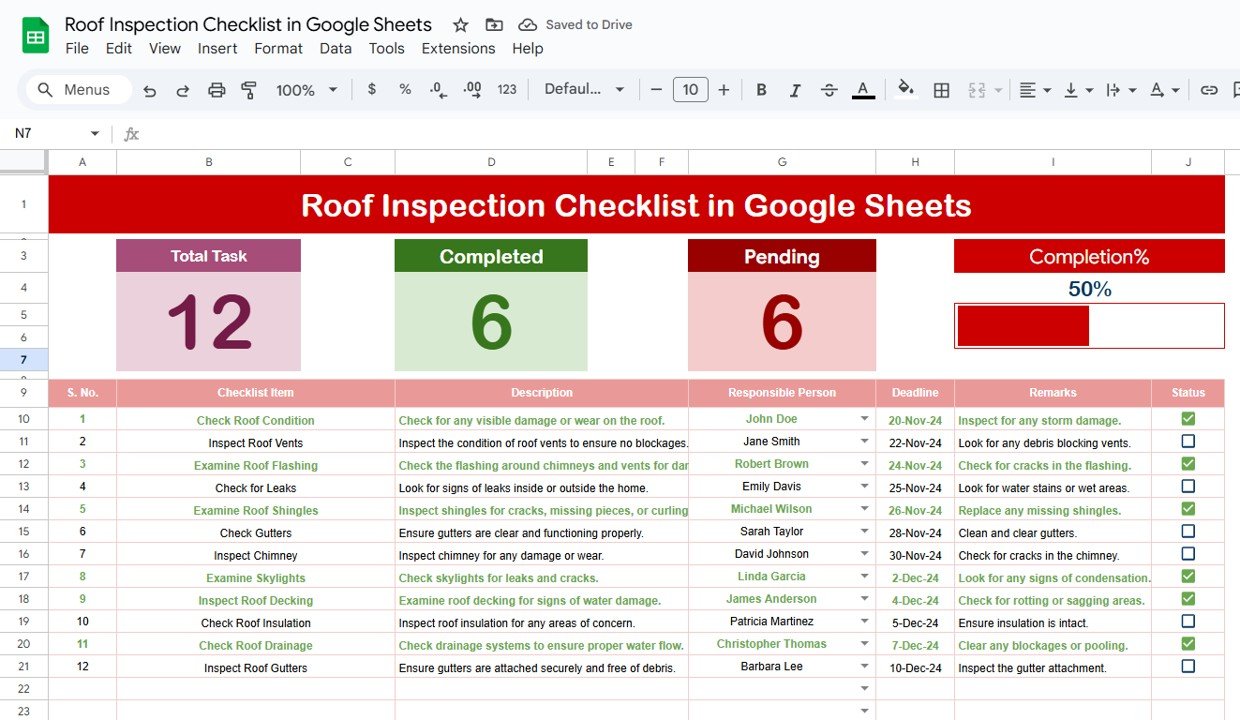This screenshot has width=1240, height=720.
Task: Open the Data menu
Action: 335,48
